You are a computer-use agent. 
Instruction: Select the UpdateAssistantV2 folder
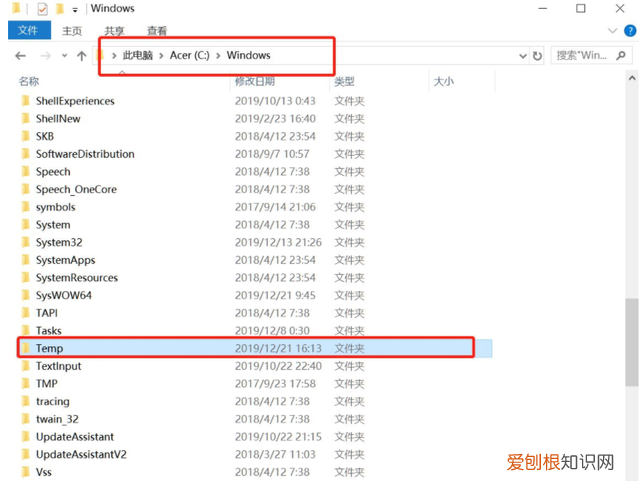81,454
